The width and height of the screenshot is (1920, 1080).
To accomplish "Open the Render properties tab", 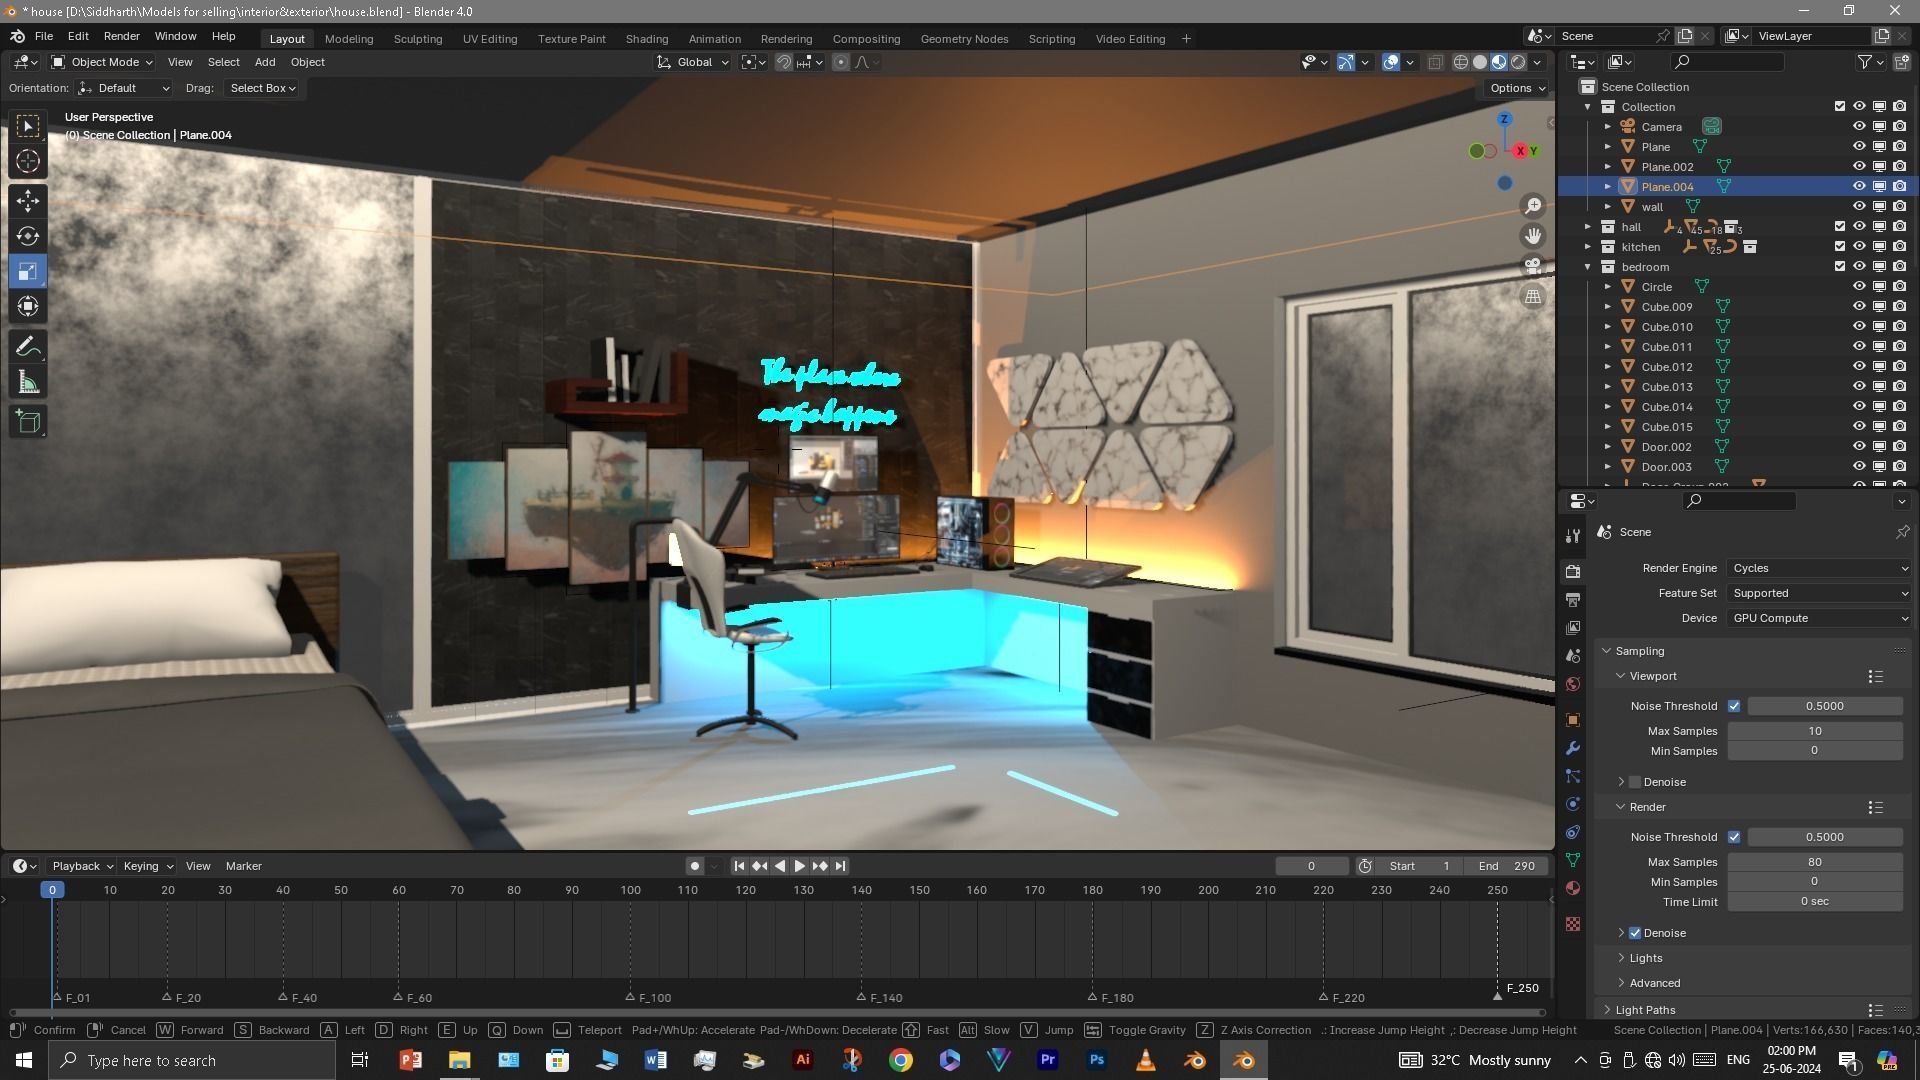I will pos(1573,571).
